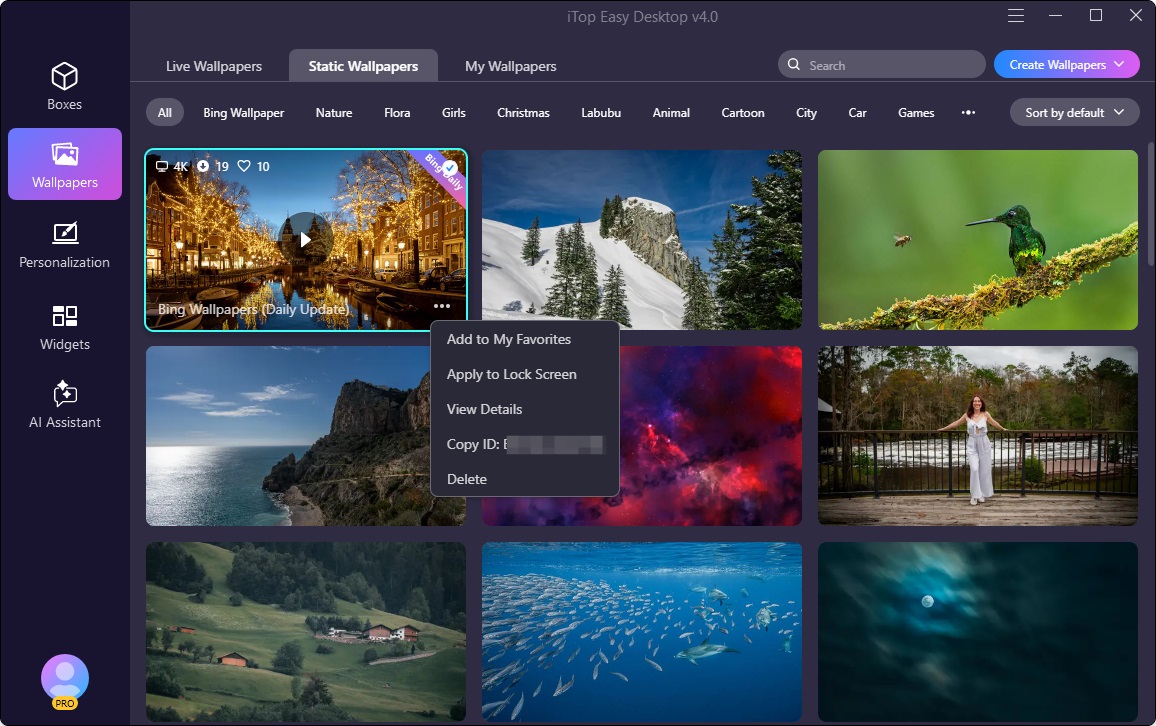Click the three-dots on Bing wallpaper card
The image size is (1156, 726).
[442, 306]
